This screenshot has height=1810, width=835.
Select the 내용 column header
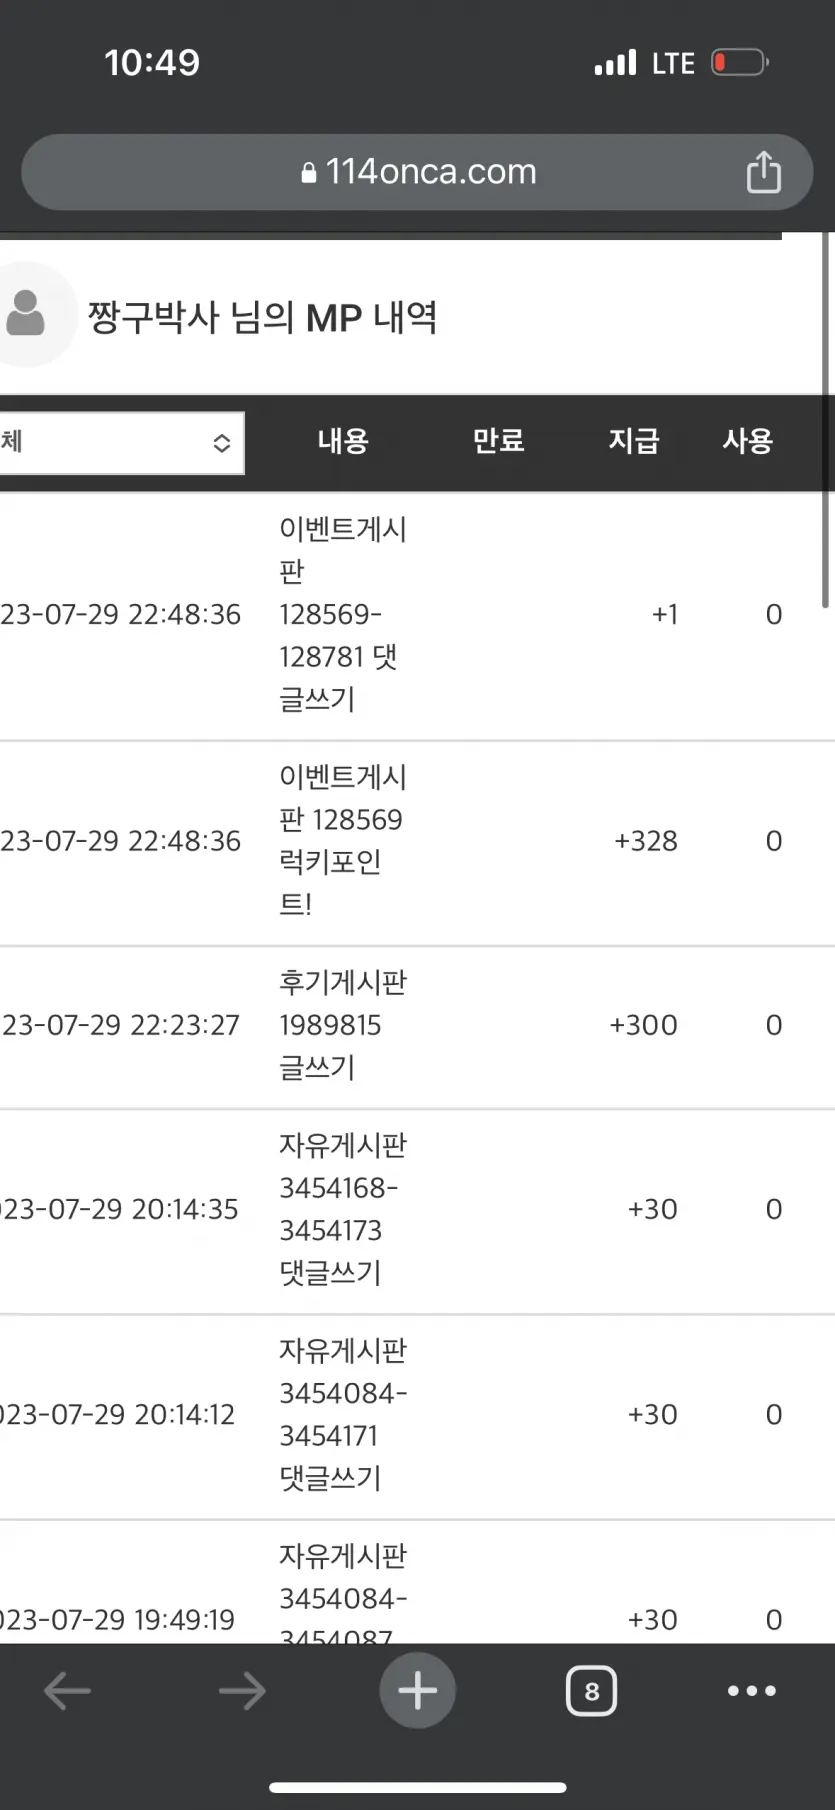(x=343, y=441)
